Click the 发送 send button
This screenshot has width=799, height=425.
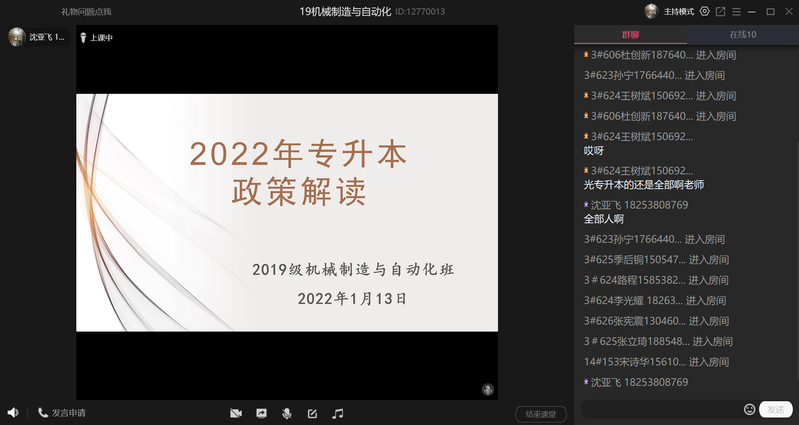776,409
